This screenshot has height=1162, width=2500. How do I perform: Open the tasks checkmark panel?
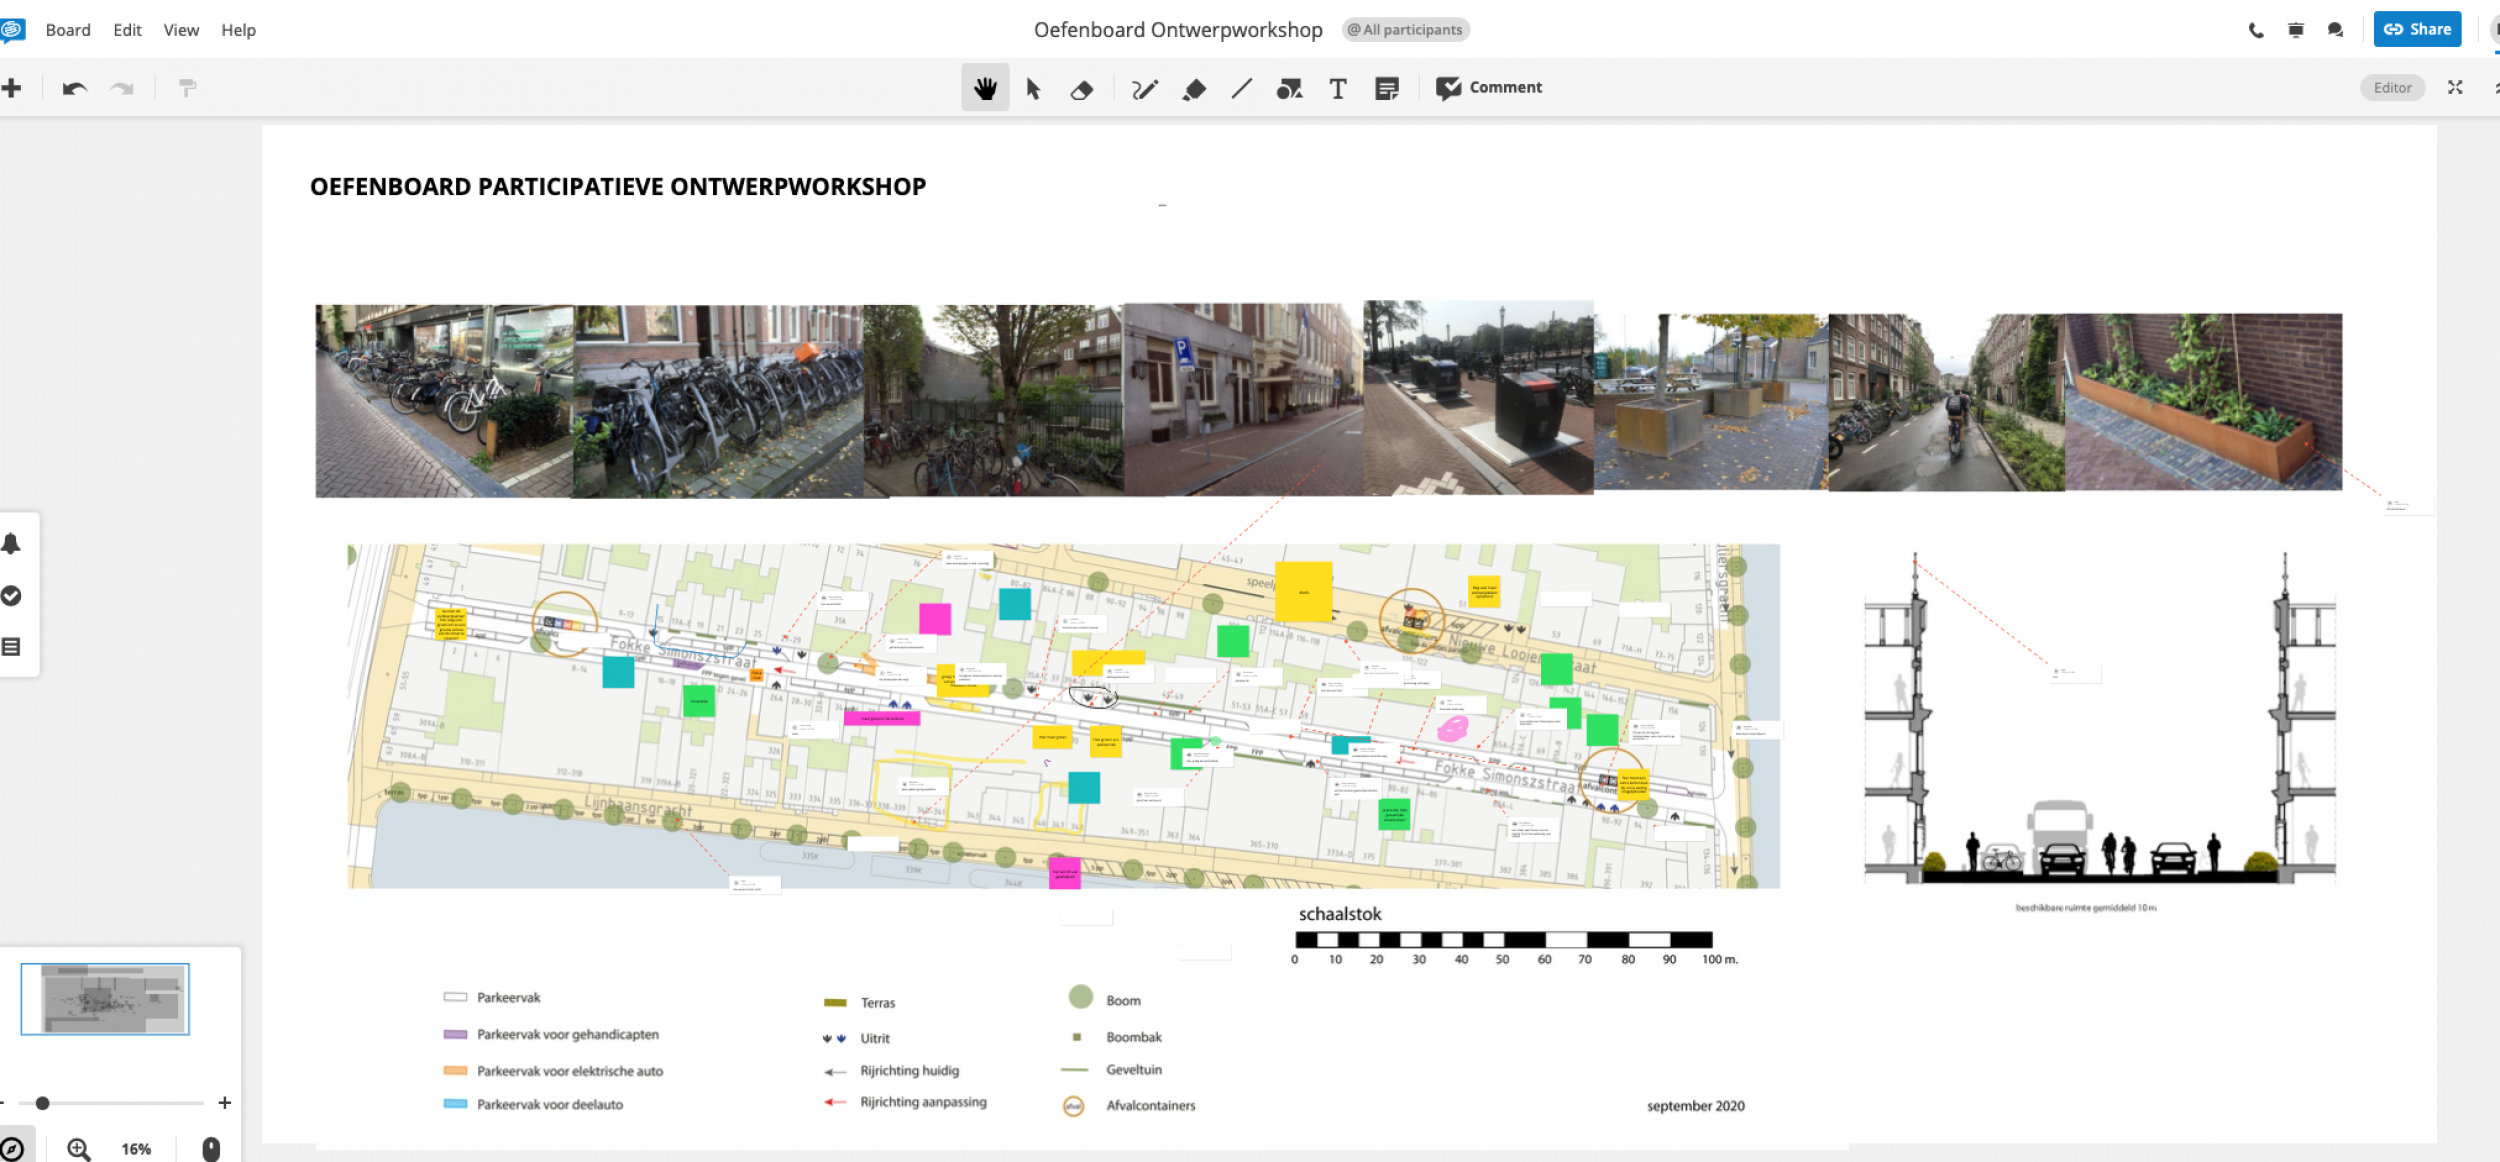(11, 596)
